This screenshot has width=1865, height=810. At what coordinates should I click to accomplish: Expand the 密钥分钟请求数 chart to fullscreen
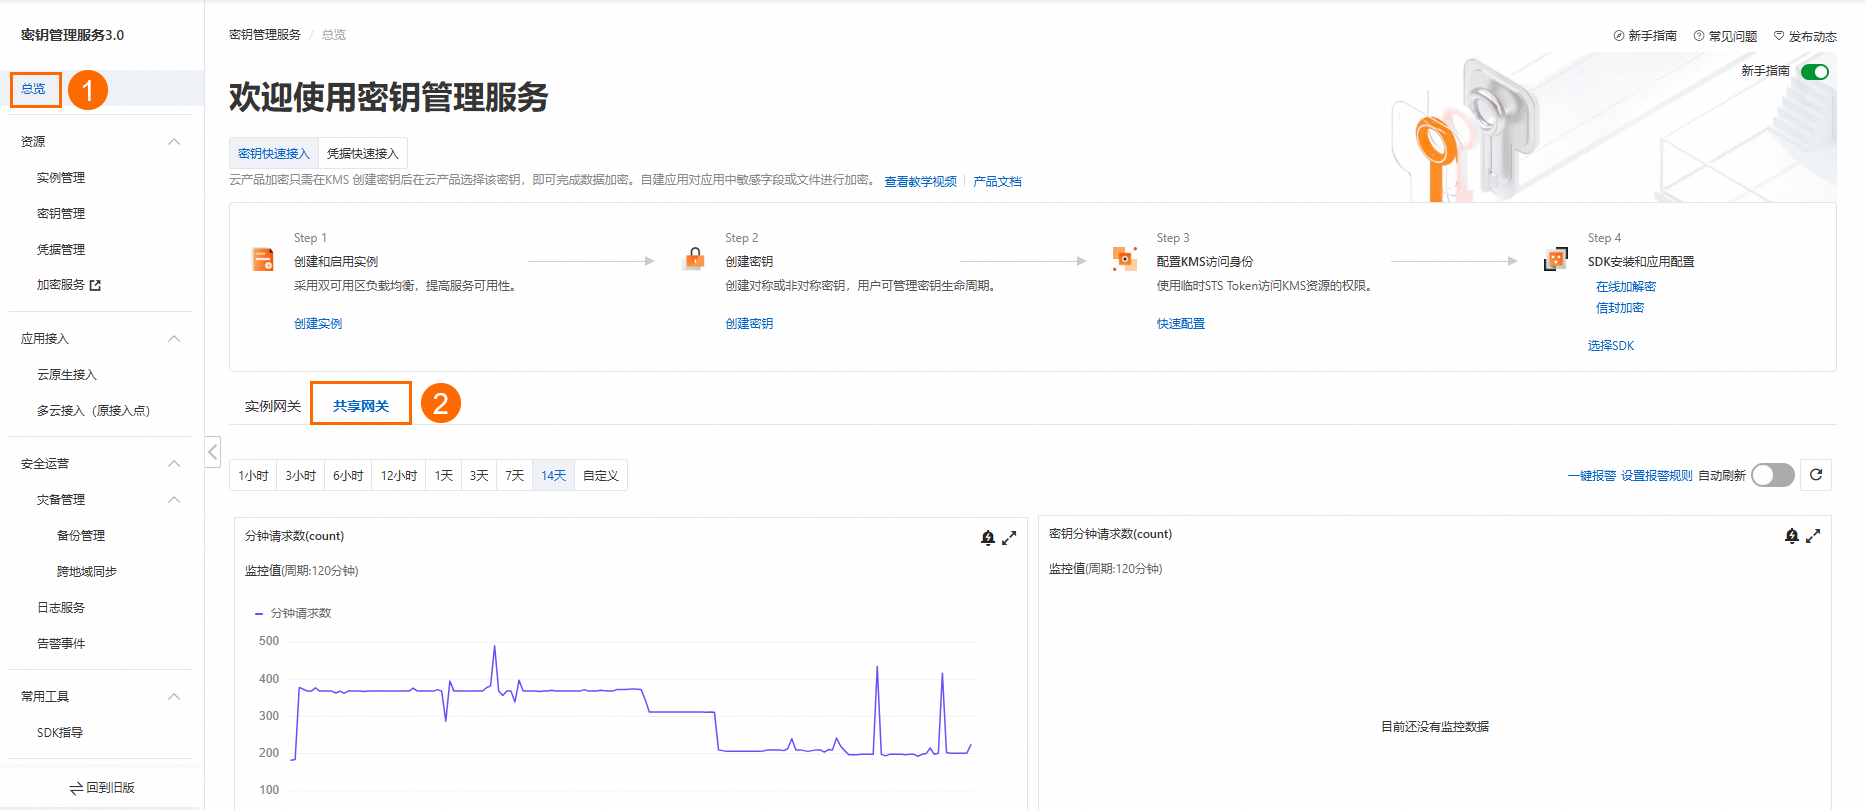[1813, 536]
